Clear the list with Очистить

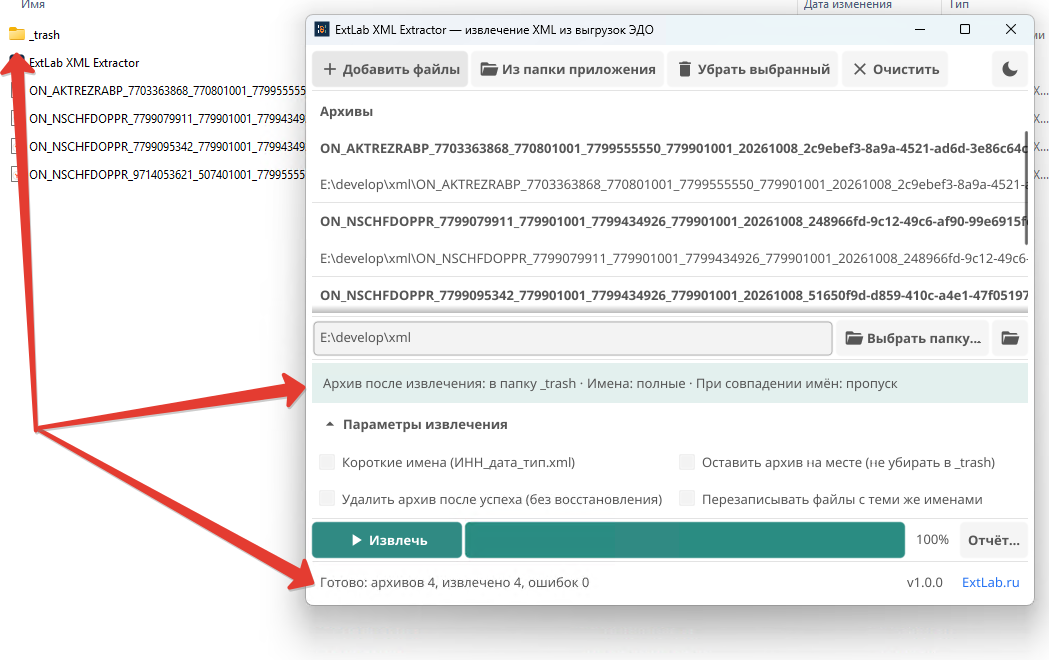(x=895, y=70)
